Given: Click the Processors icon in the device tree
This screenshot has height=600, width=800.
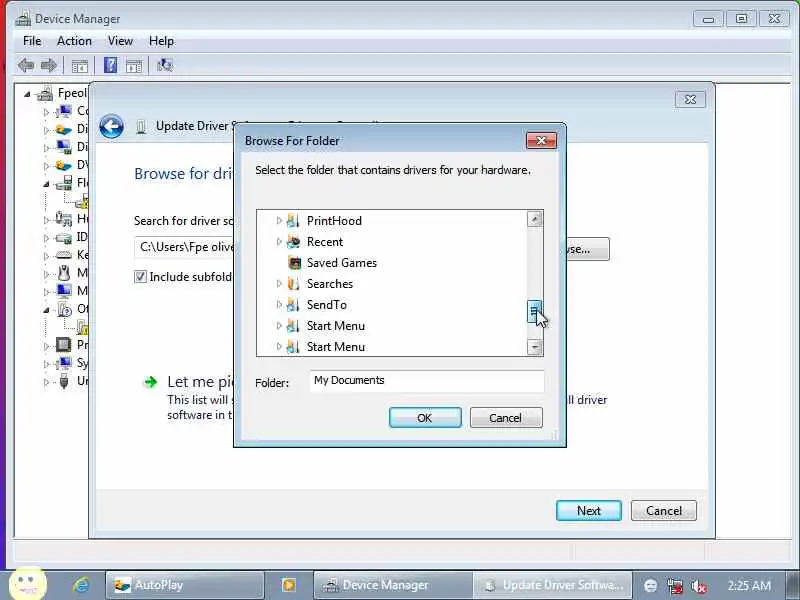Looking at the screenshot, I should (63, 345).
